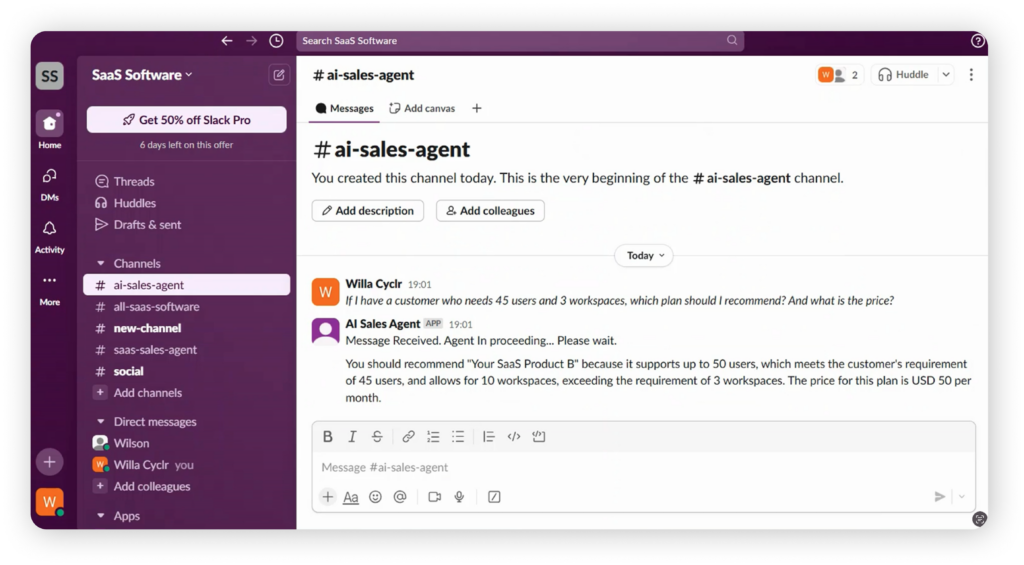The height and width of the screenshot is (565, 1024).
Task: Click the round plus create button
Action: pyautogui.click(x=50, y=462)
